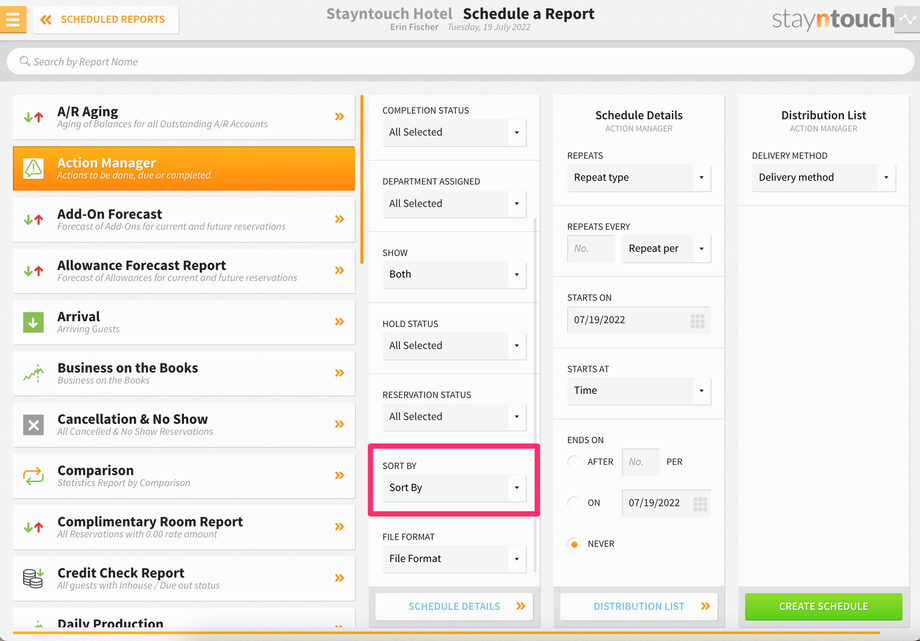Click the chevron on Credit Check Report row
Screen dimensions: 920x641
point(339,578)
